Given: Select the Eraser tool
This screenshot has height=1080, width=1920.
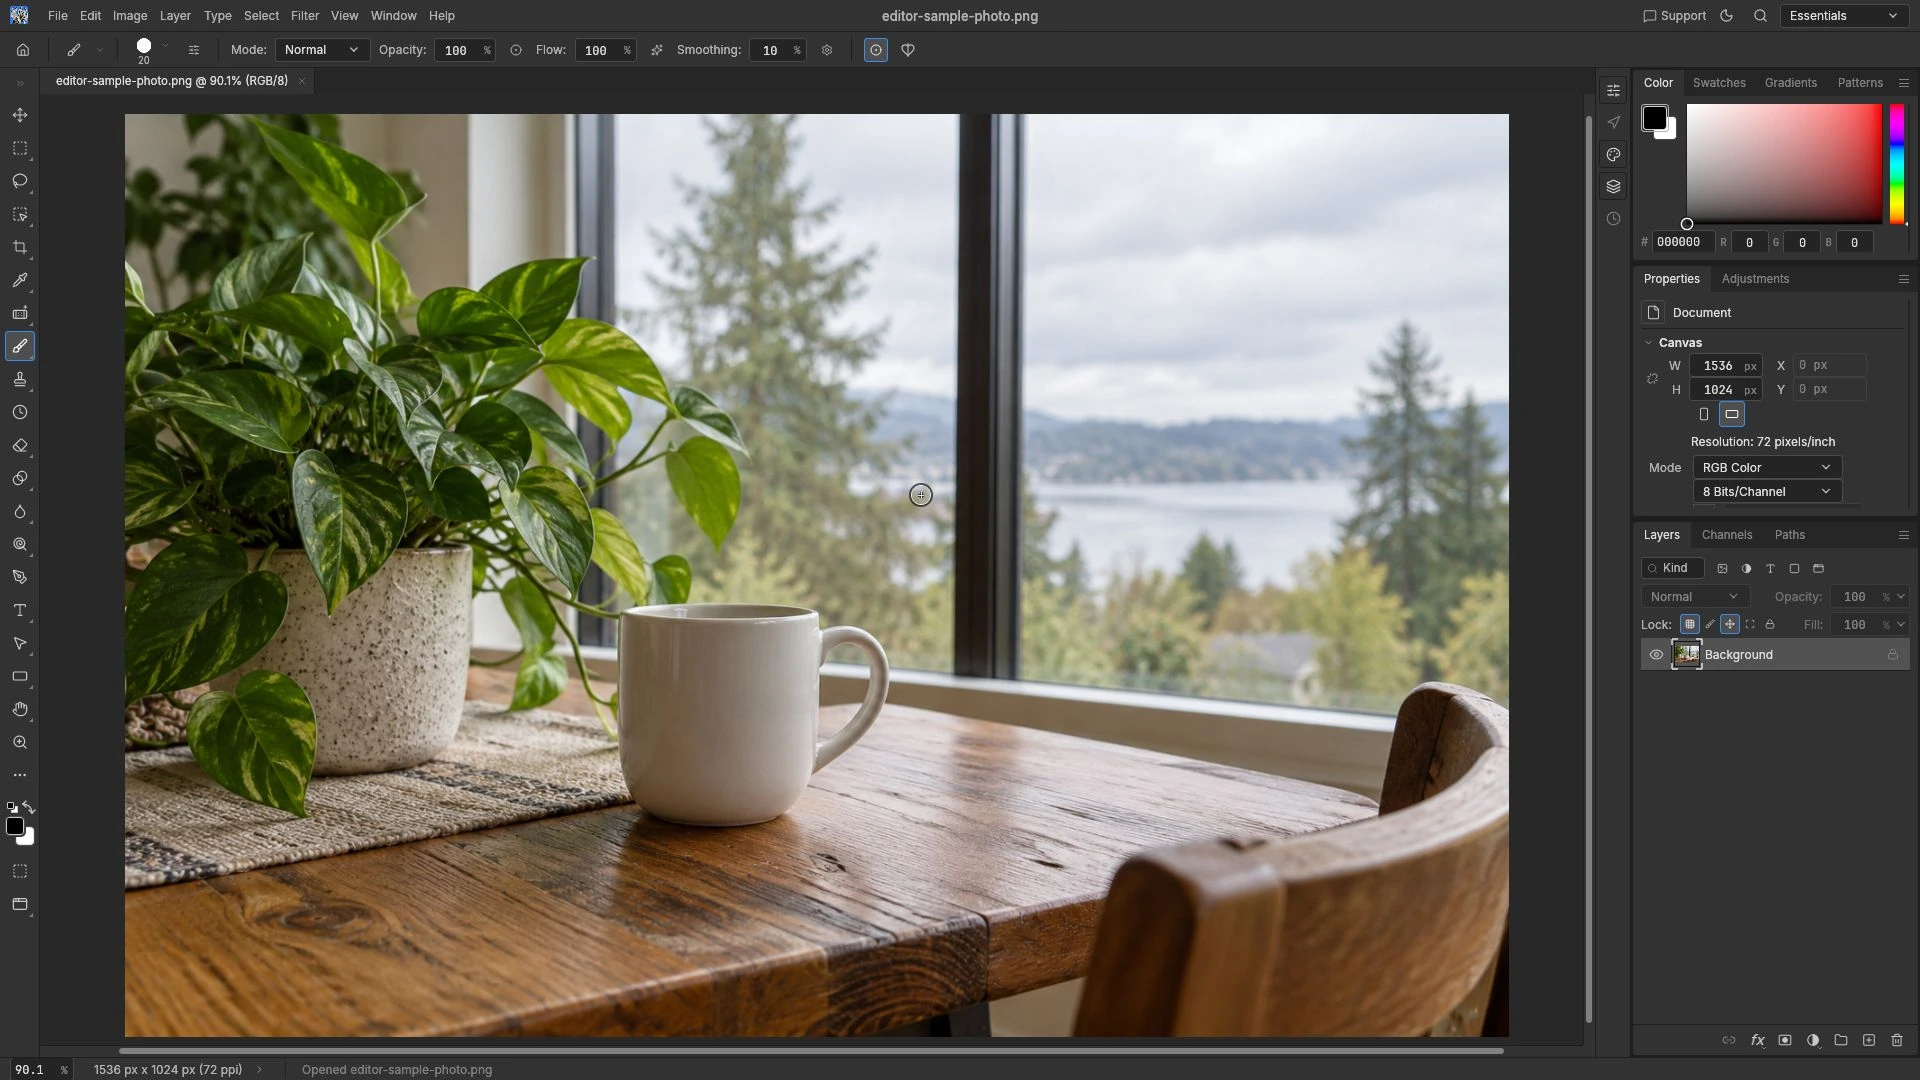Looking at the screenshot, I should pyautogui.click(x=20, y=446).
